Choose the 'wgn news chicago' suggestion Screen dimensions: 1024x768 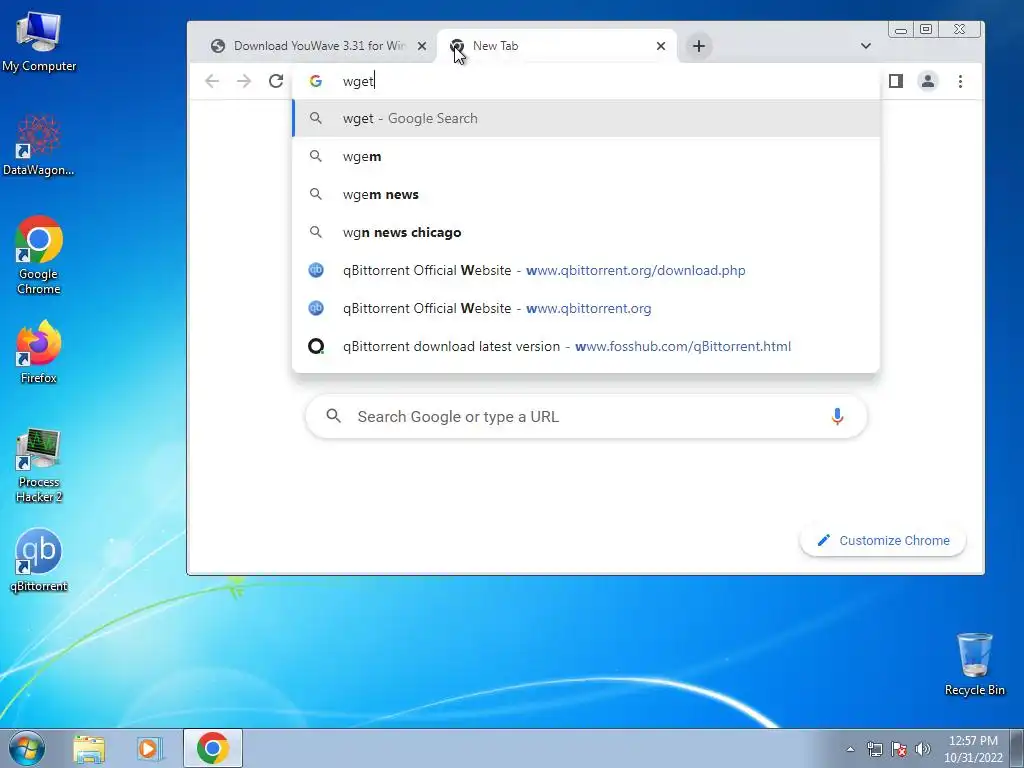[586, 232]
